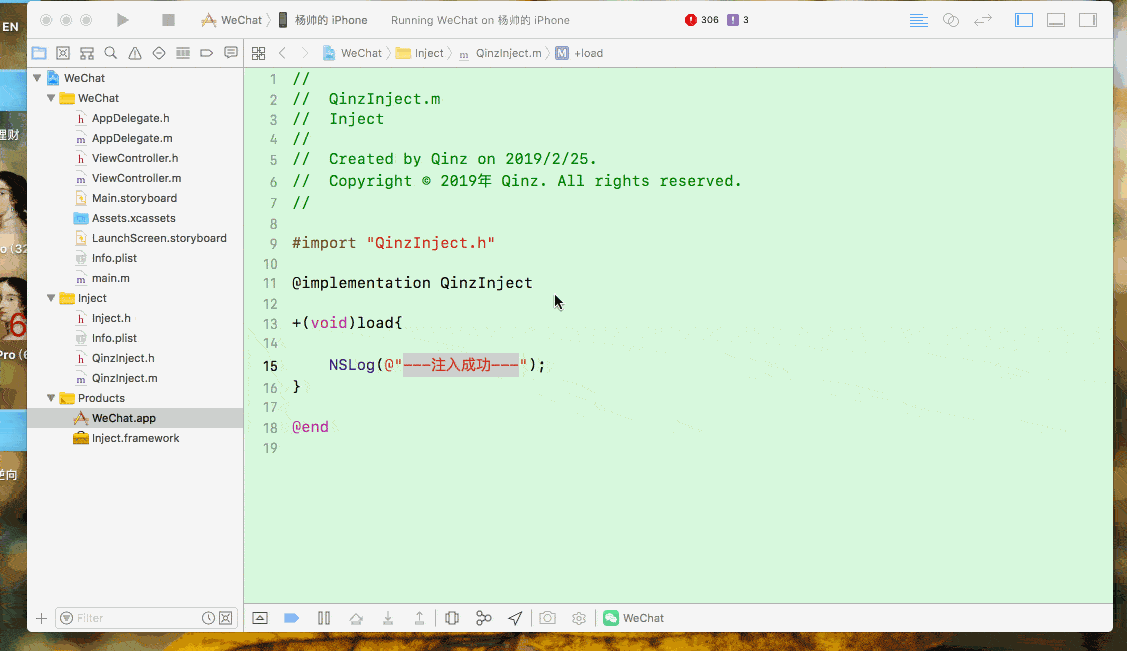Open Debug Memory Graph
Screen dimensions: 1127x651
(x=484, y=618)
